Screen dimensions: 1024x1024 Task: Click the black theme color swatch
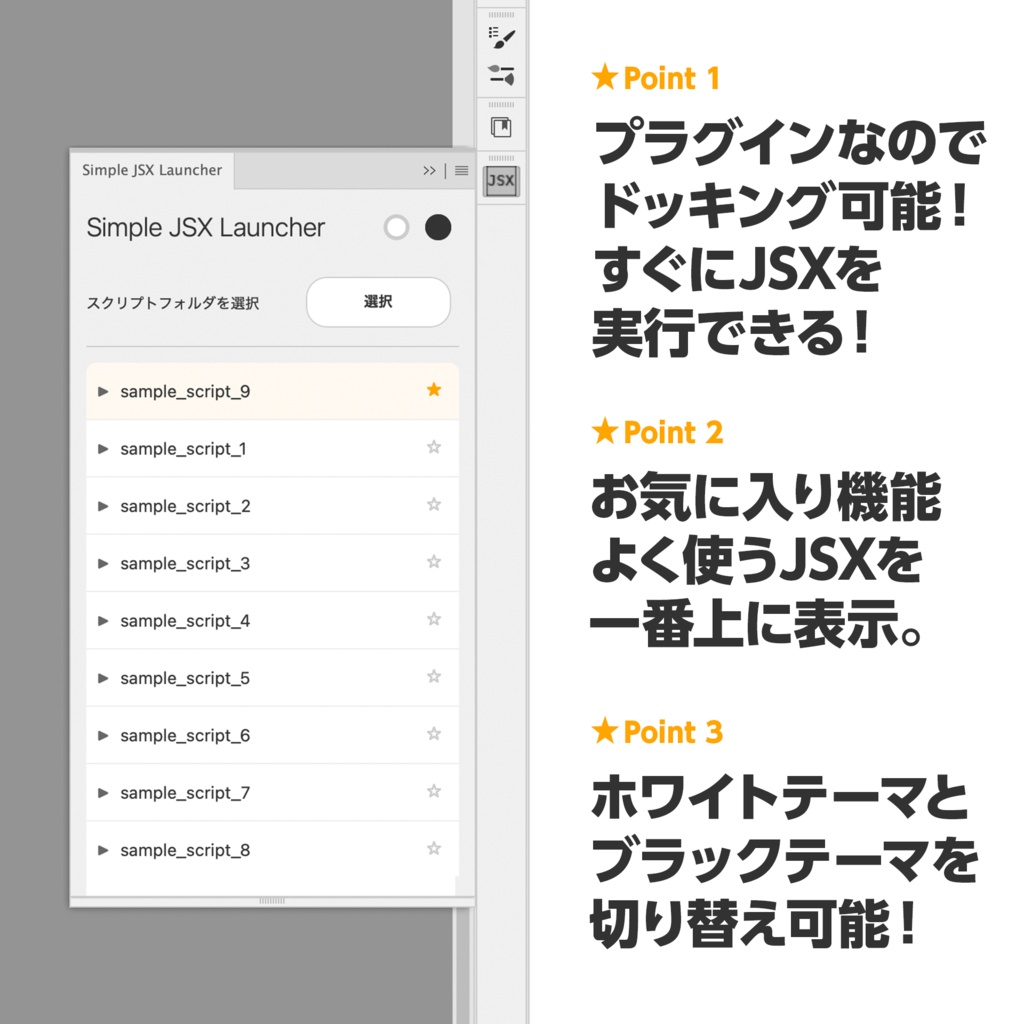(437, 228)
